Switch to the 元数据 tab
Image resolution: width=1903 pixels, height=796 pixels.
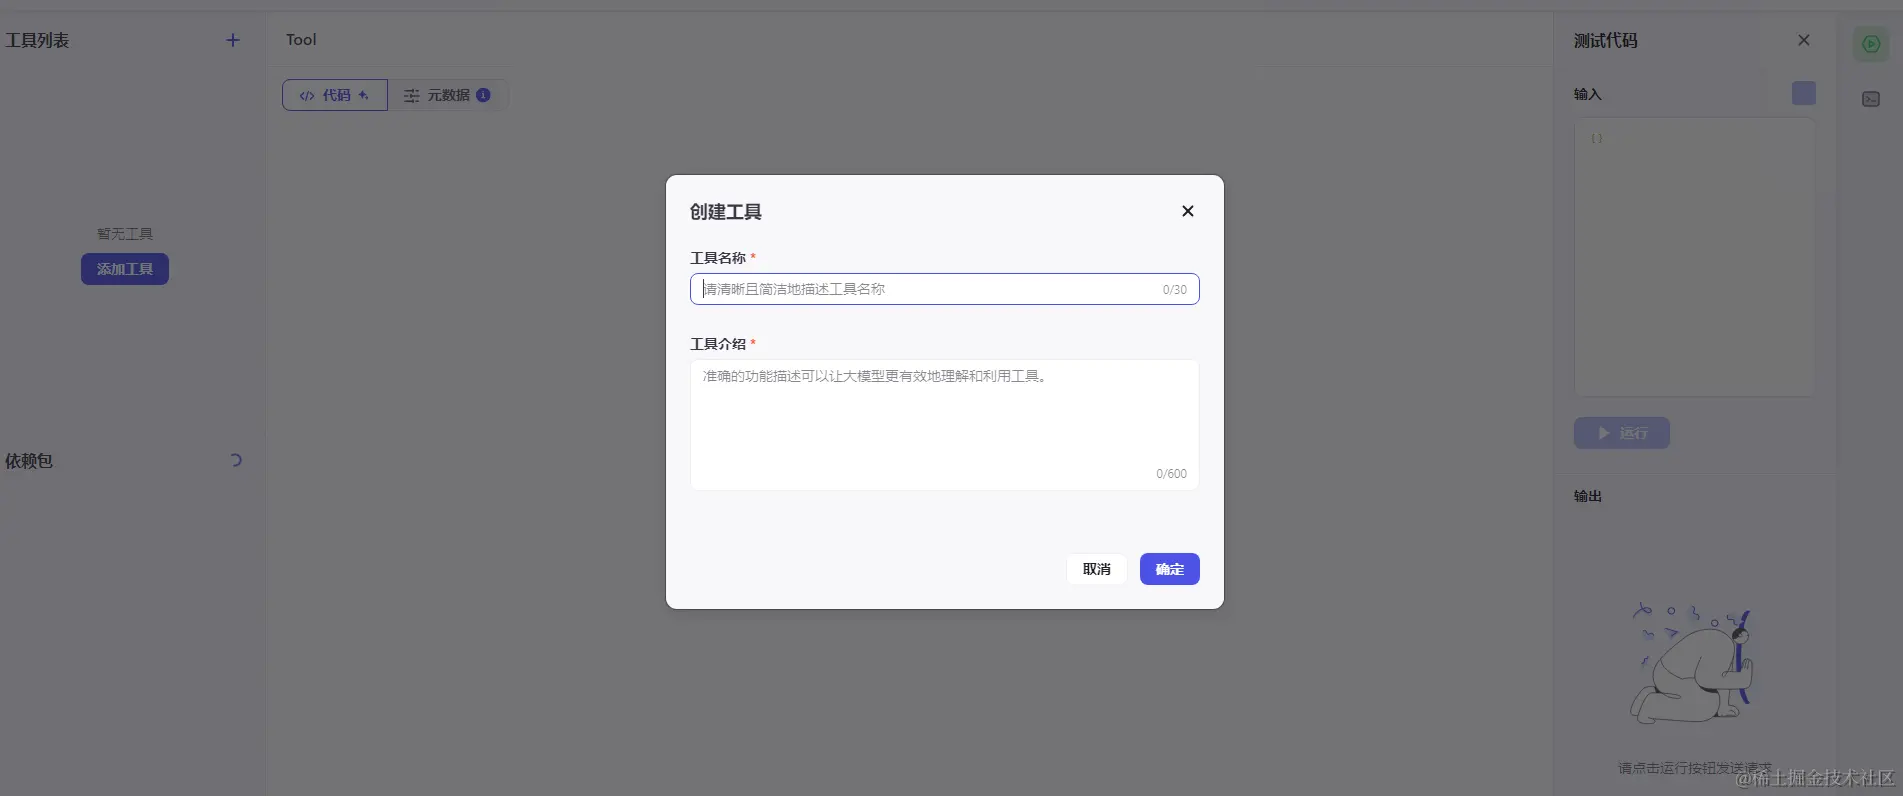(x=447, y=95)
